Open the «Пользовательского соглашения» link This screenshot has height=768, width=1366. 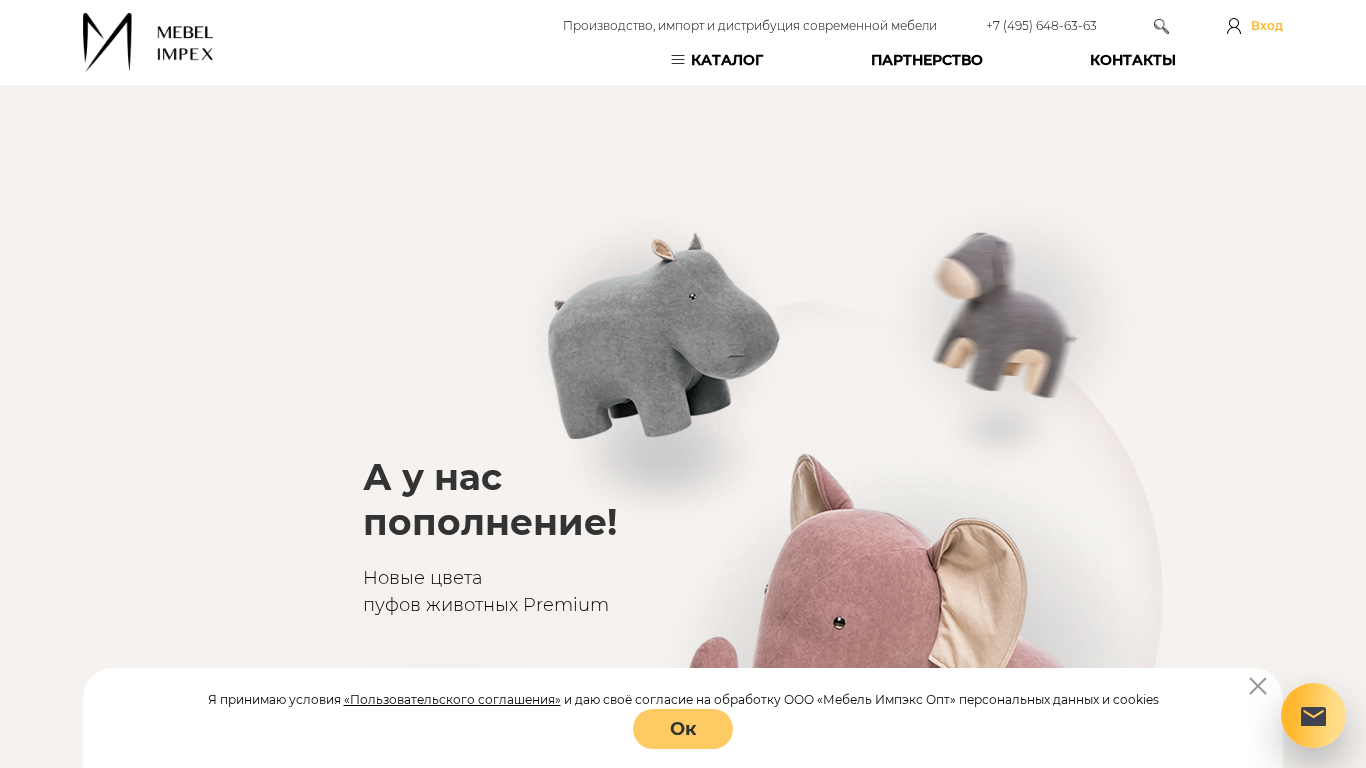[x=452, y=700]
